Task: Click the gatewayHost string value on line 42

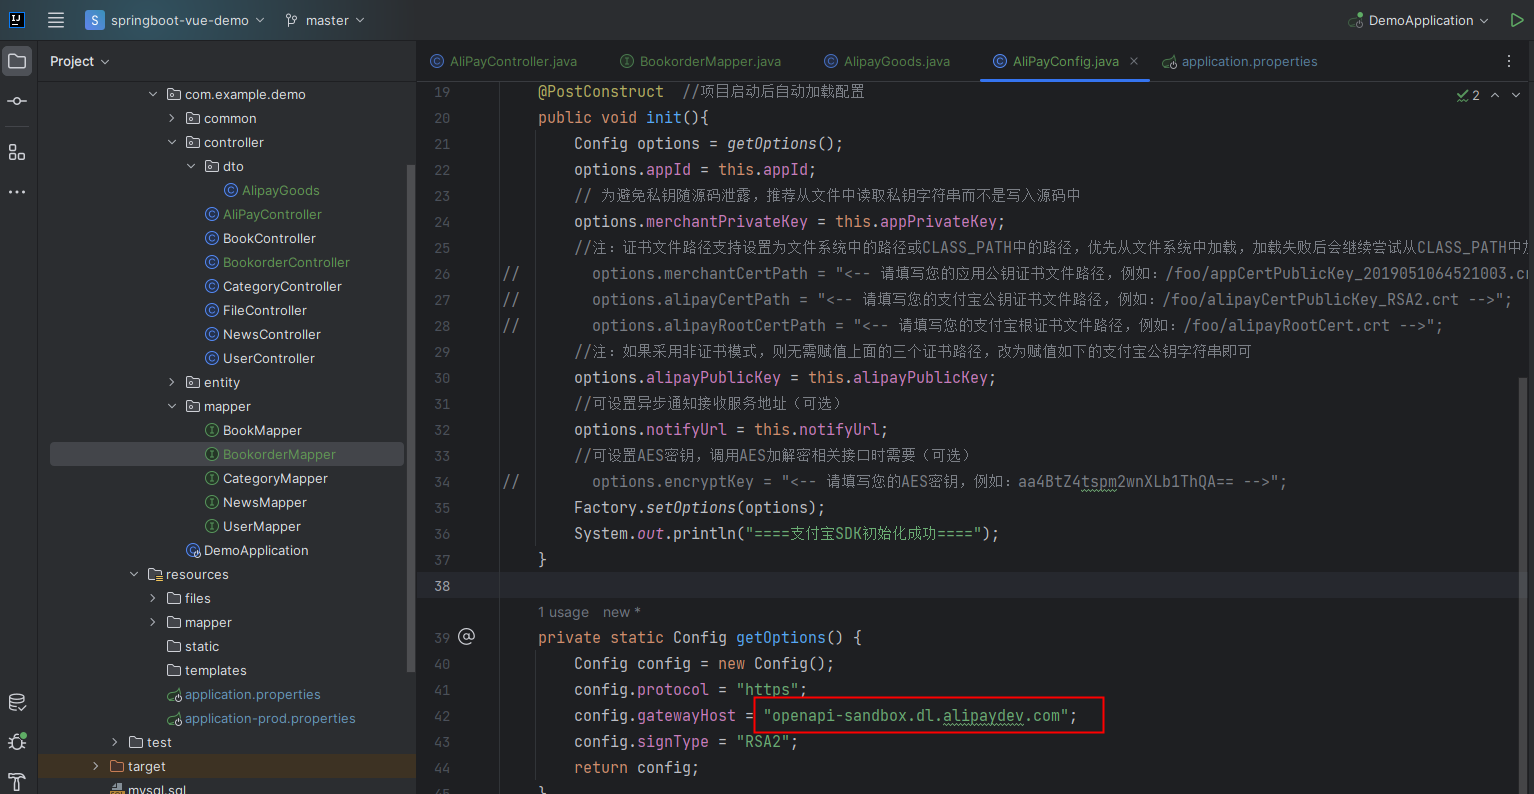Action: (x=918, y=716)
